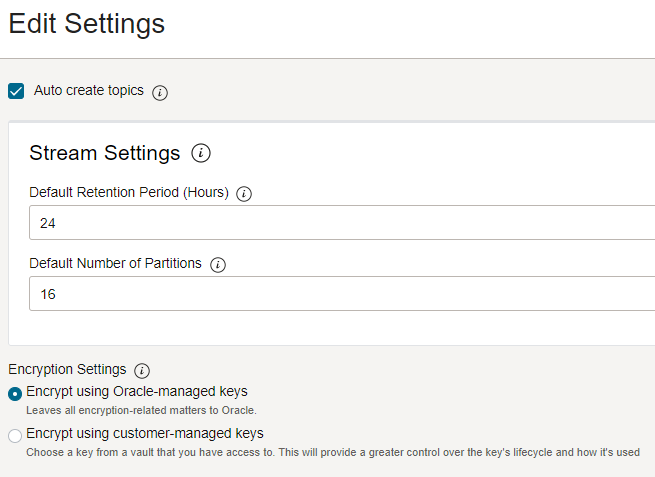The height and width of the screenshot is (477, 655).
Task: Click the "Edit Settings" page heading
Action: [x=87, y=24]
